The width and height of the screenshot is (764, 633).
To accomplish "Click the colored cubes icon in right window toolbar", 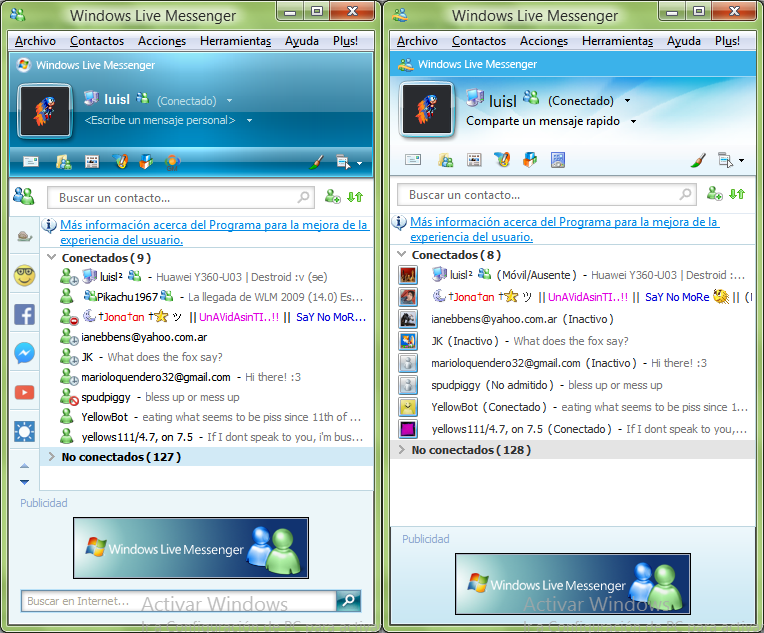I will pos(530,159).
